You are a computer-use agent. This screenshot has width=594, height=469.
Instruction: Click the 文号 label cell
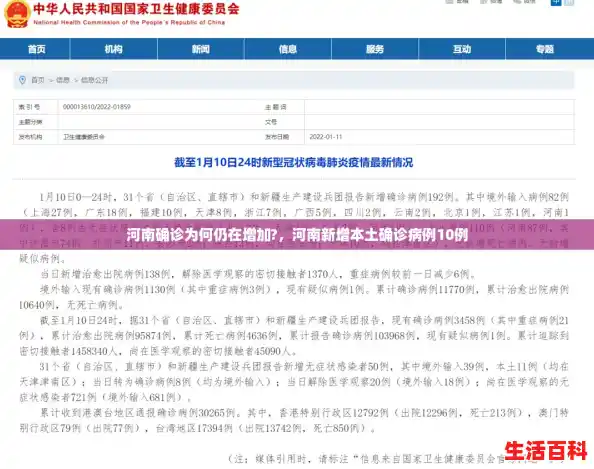pyautogui.click(x=271, y=122)
